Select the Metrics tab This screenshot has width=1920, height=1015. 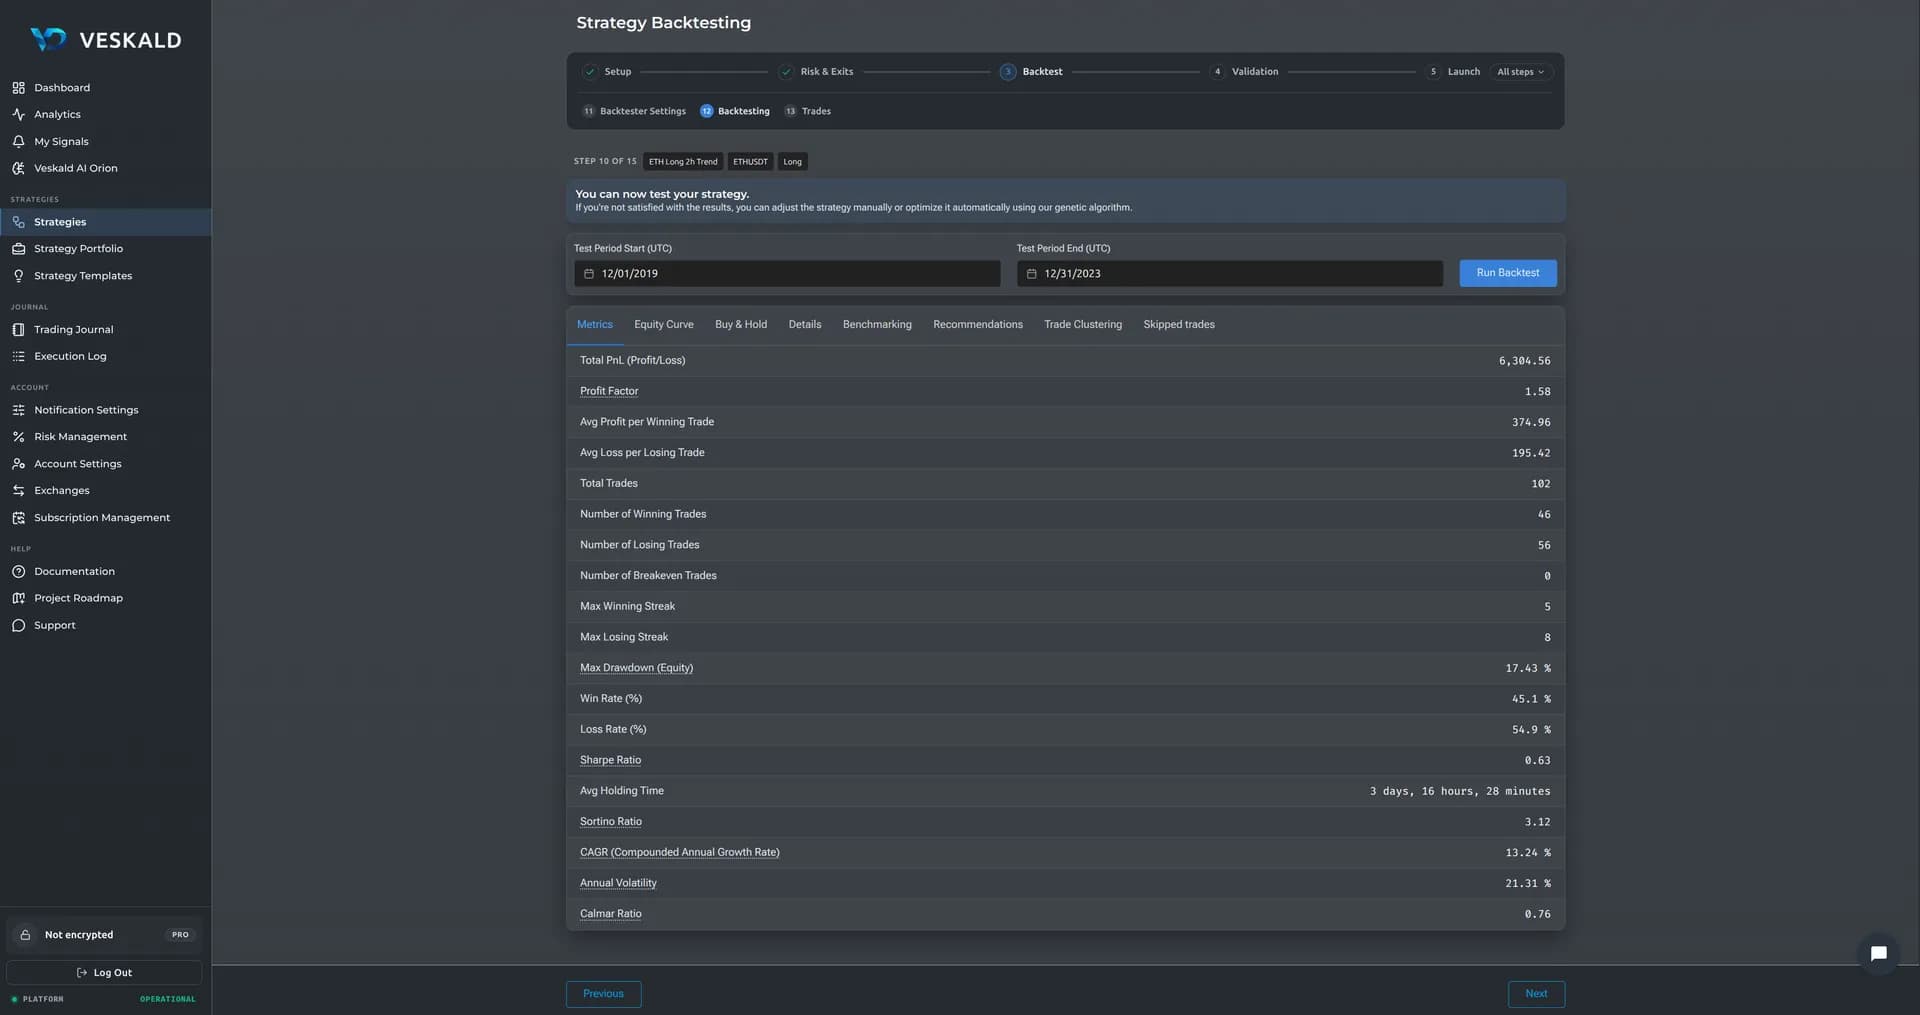(x=595, y=325)
